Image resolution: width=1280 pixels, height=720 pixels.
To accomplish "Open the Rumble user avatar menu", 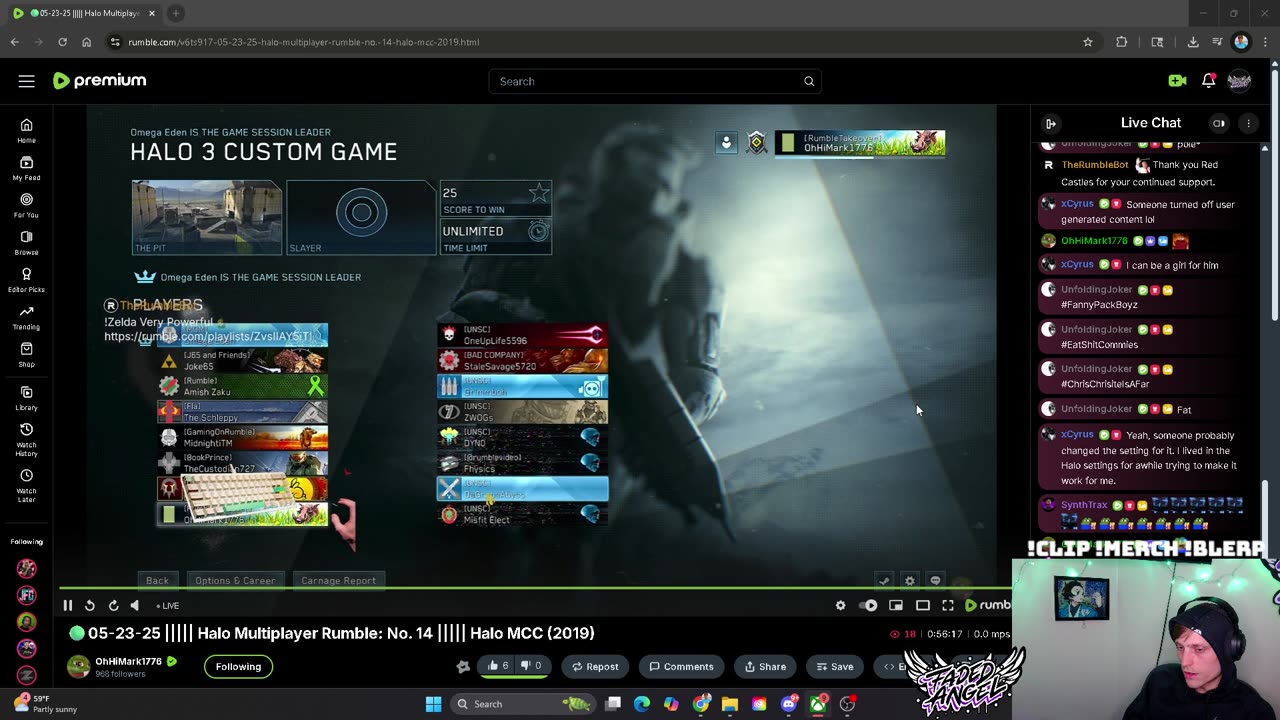I will [x=1239, y=81].
